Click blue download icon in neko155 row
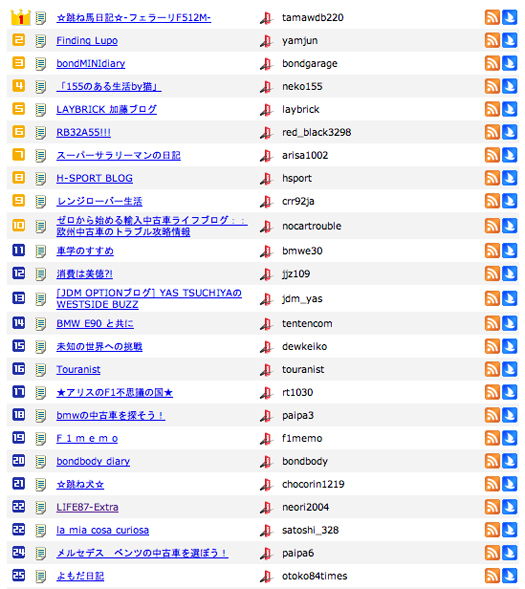This screenshot has height=589, width=525. point(510,86)
